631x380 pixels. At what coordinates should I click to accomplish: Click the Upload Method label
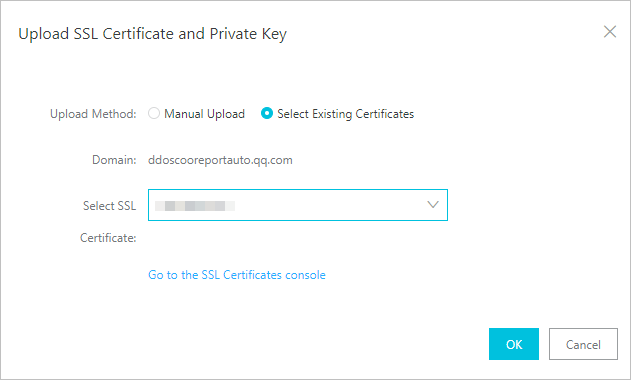[x=93, y=114]
